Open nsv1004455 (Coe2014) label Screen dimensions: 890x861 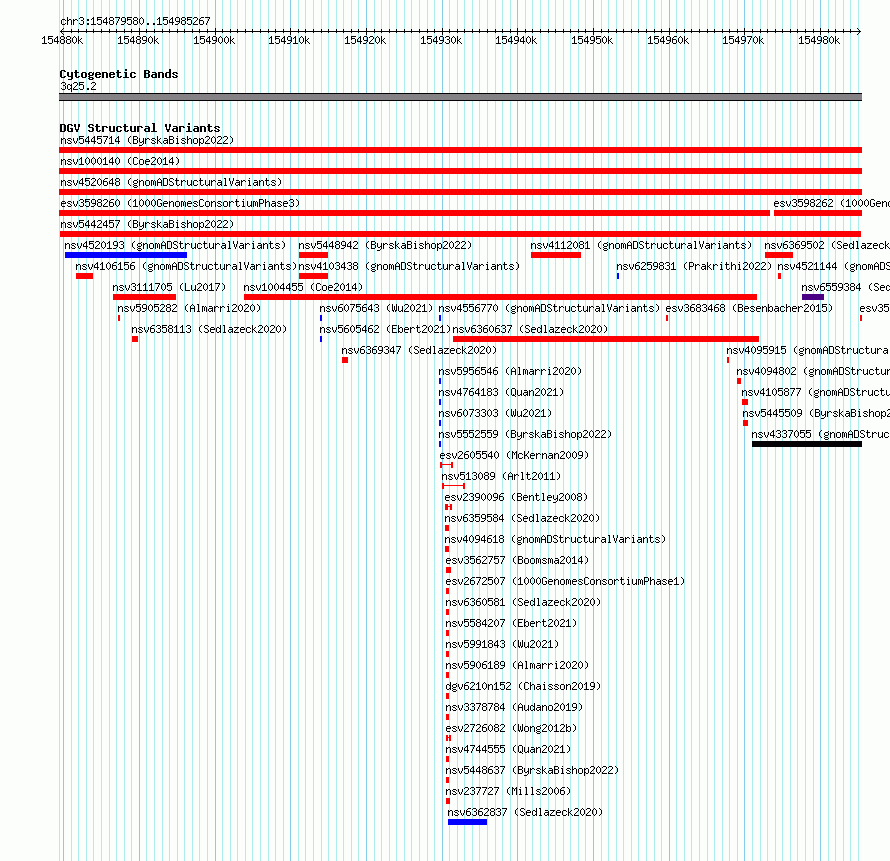303,287
